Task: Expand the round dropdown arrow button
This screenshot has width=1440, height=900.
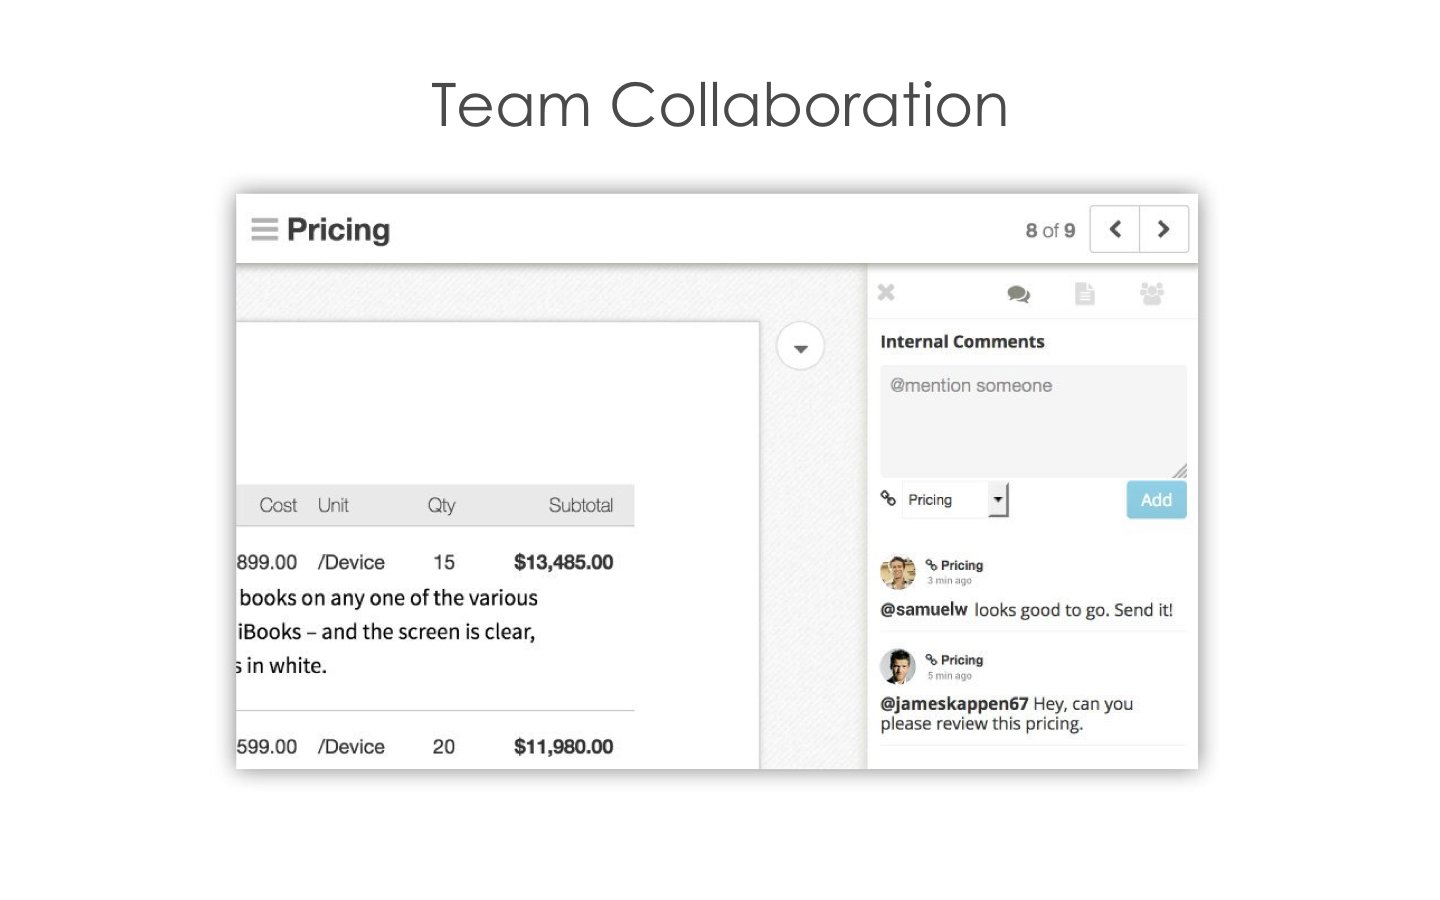Action: click(x=800, y=348)
